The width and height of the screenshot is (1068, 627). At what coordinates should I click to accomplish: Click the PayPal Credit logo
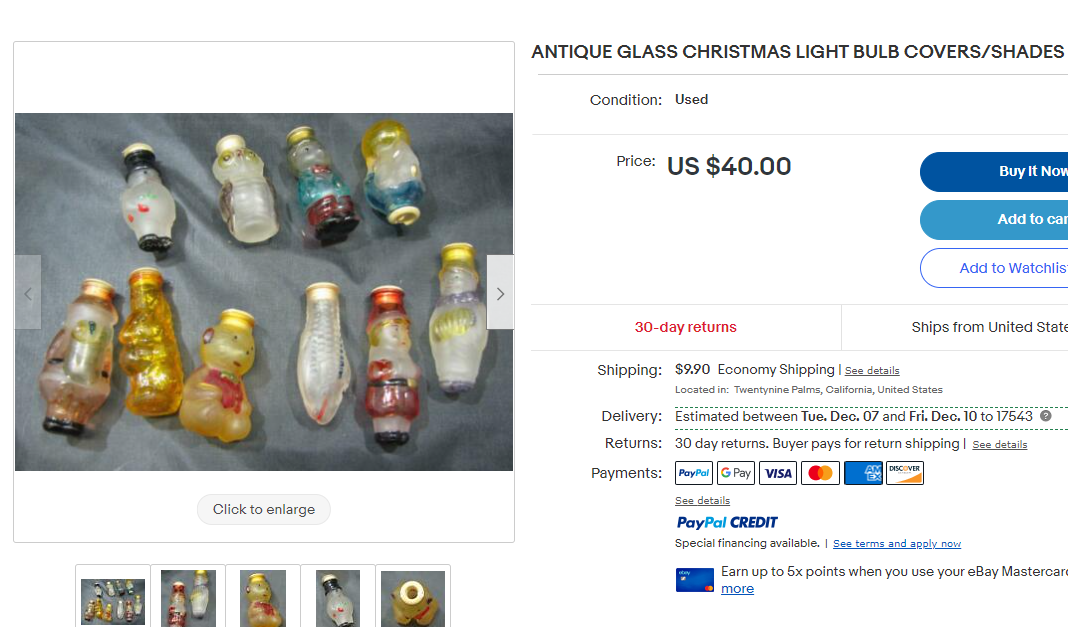point(727,522)
